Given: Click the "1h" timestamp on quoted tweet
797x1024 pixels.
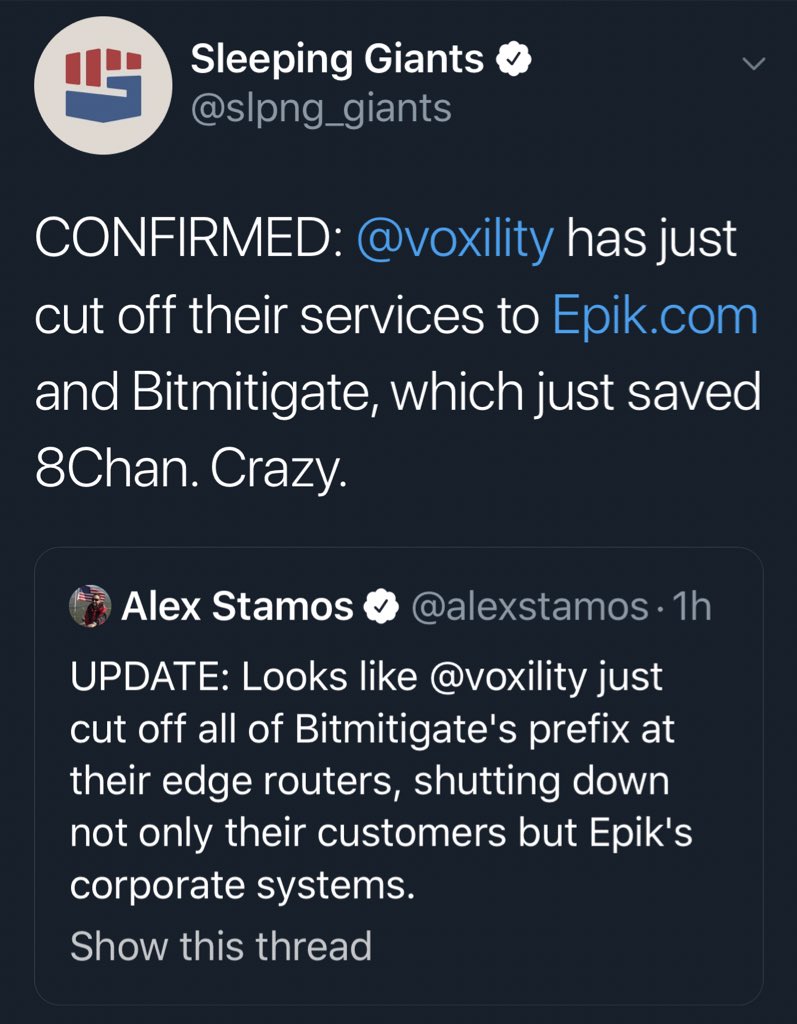Looking at the screenshot, I should pyautogui.click(x=693, y=607).
